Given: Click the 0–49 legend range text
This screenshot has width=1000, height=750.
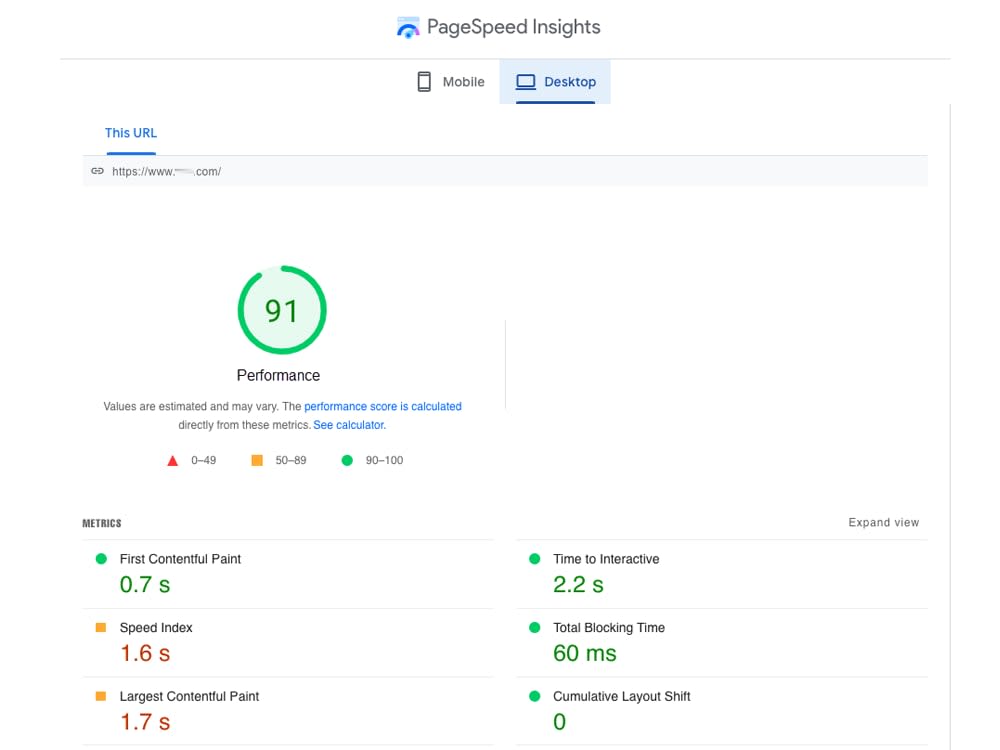Looking at the screenshot, I should coord(203,460).
